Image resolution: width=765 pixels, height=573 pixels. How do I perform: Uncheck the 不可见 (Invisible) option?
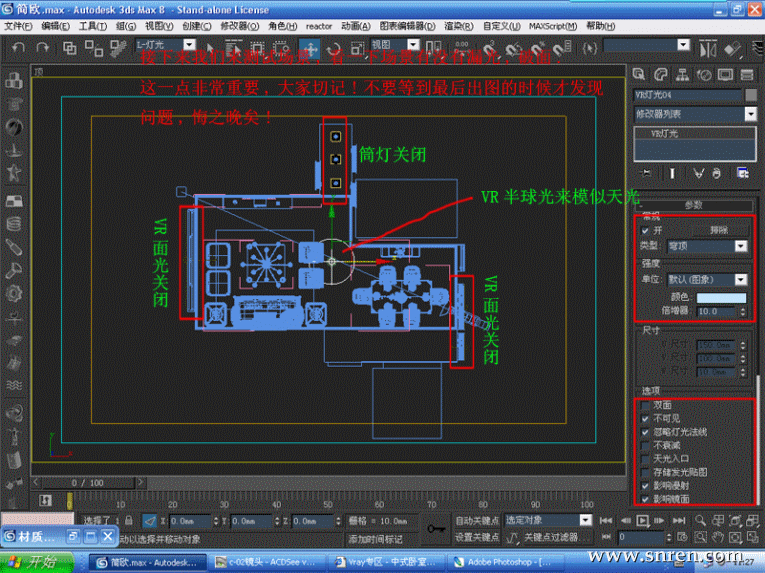coord(645,418)
